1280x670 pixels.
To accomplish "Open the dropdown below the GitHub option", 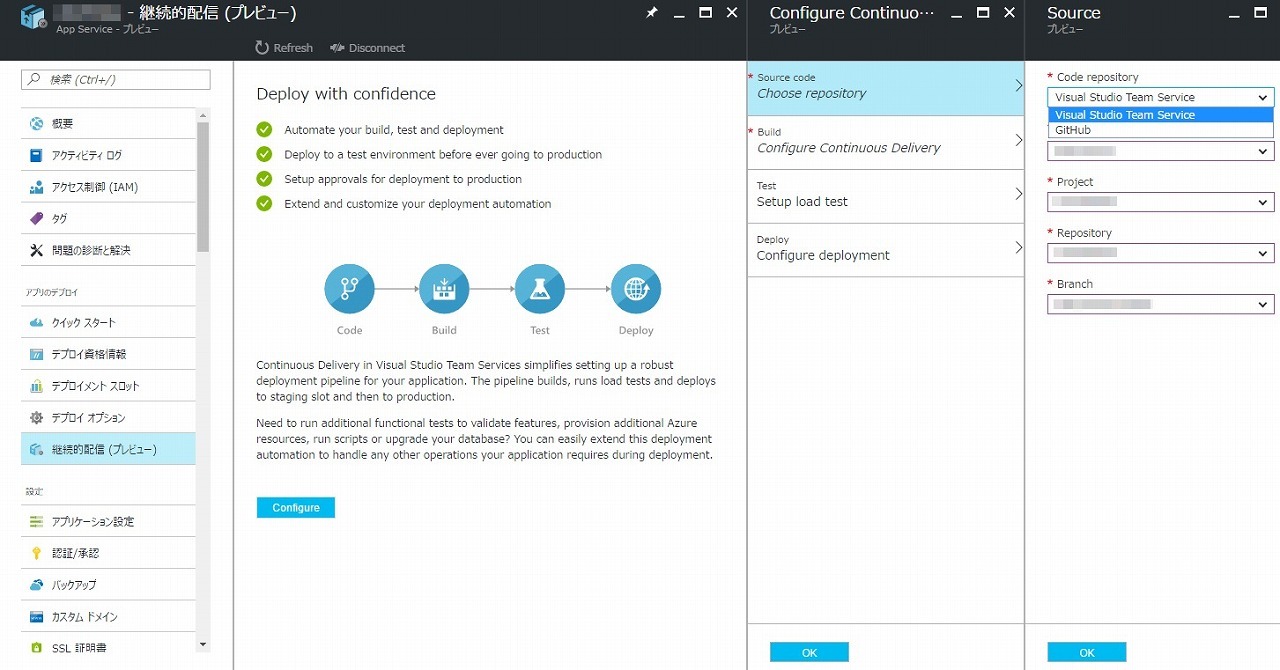I will (x=1161, y=151).
